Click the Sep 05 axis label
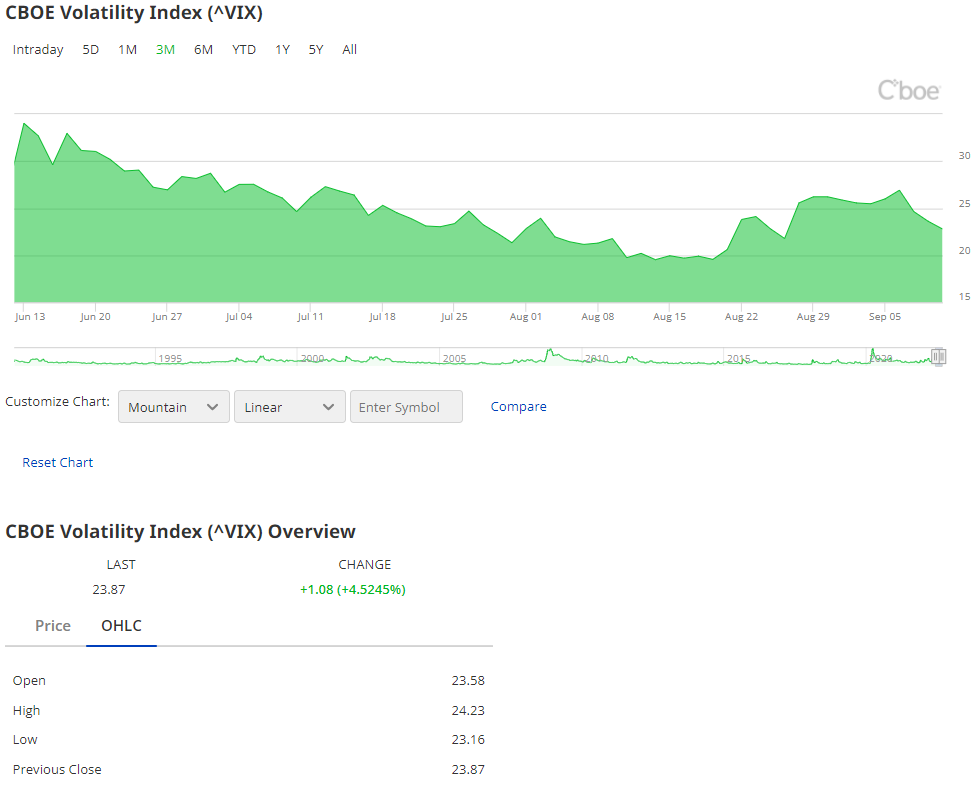 click(885, 317)
